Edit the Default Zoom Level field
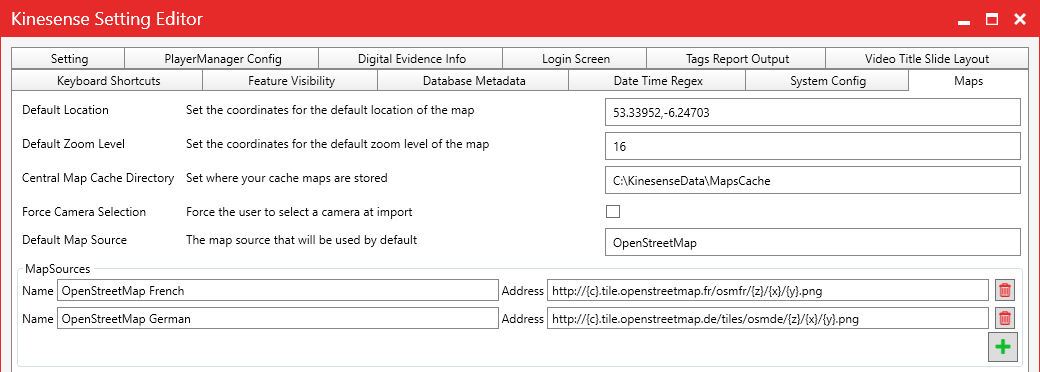1040x372 pixels. tap(812, 146)
